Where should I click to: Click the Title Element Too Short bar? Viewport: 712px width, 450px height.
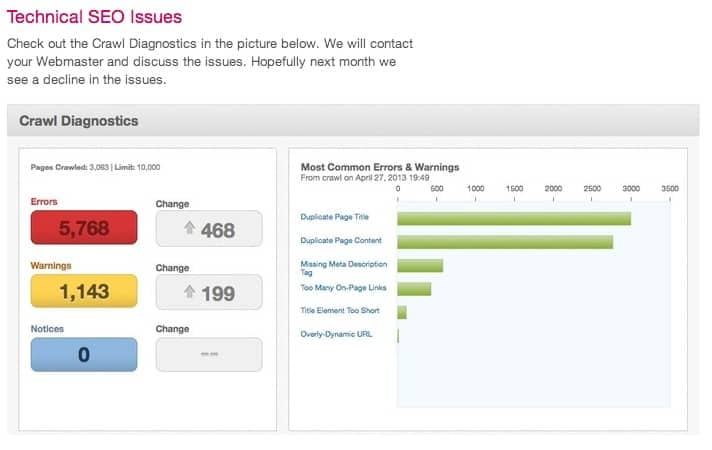click(x=402, y=312)
